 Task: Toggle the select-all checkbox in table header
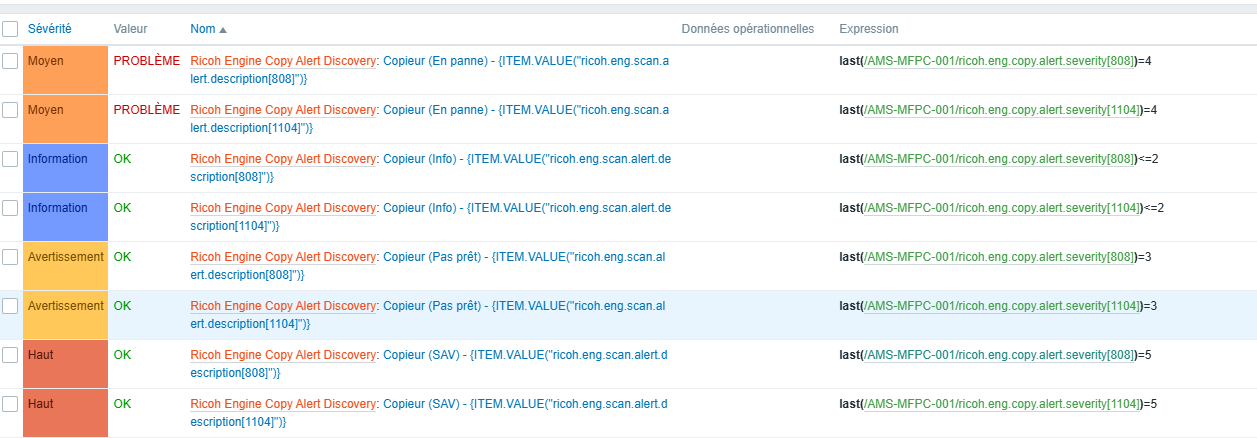10,29
